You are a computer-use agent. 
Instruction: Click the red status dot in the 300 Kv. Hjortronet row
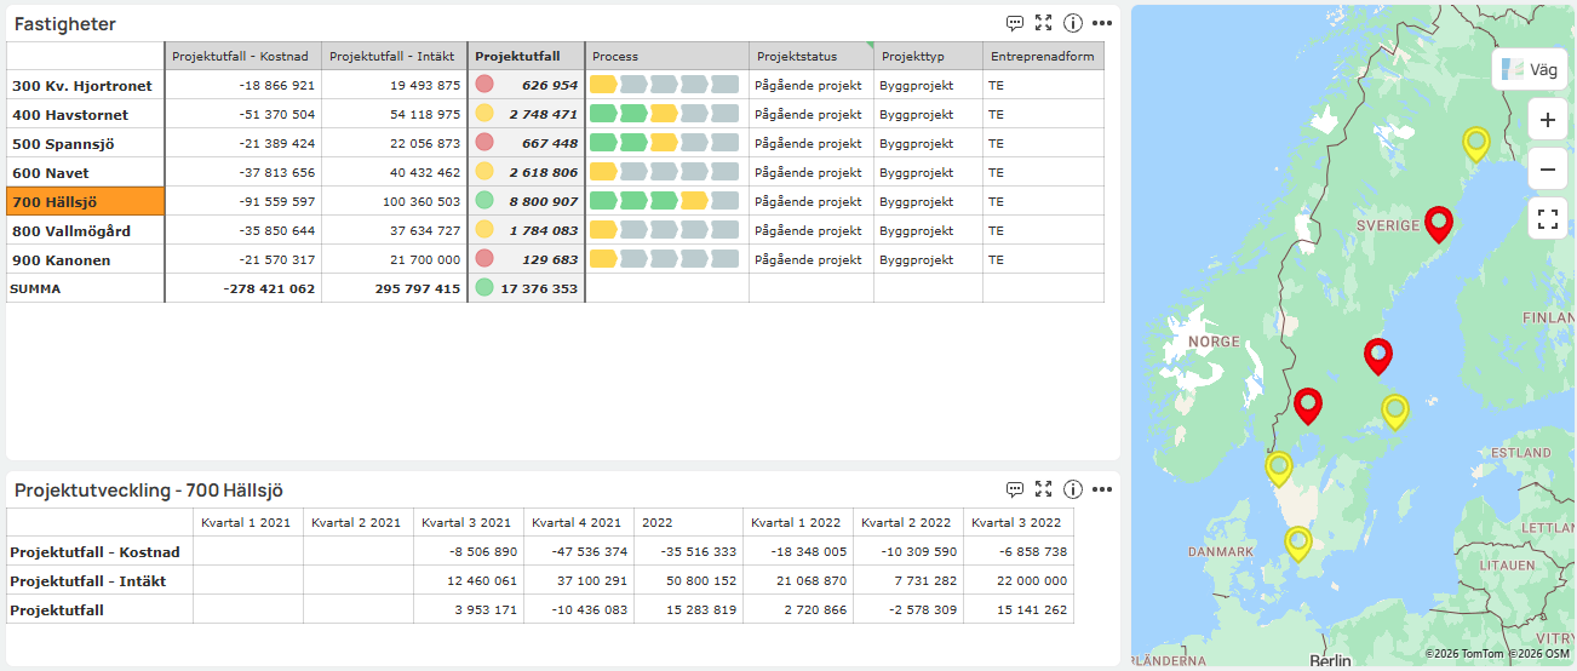click(484, 85)
